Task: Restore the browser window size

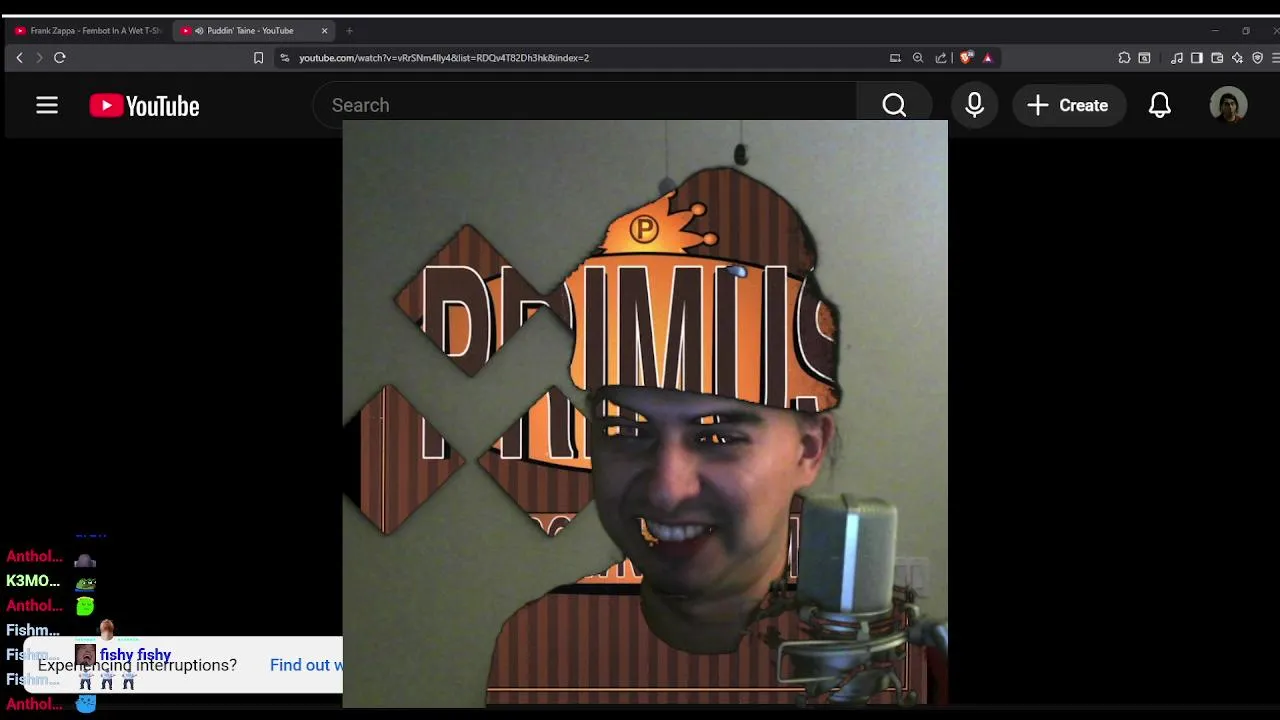Action: (1246, 31)
